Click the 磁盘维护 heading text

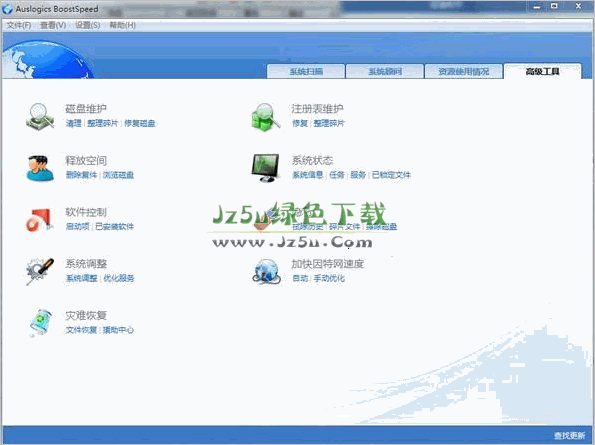coord(86,109)
